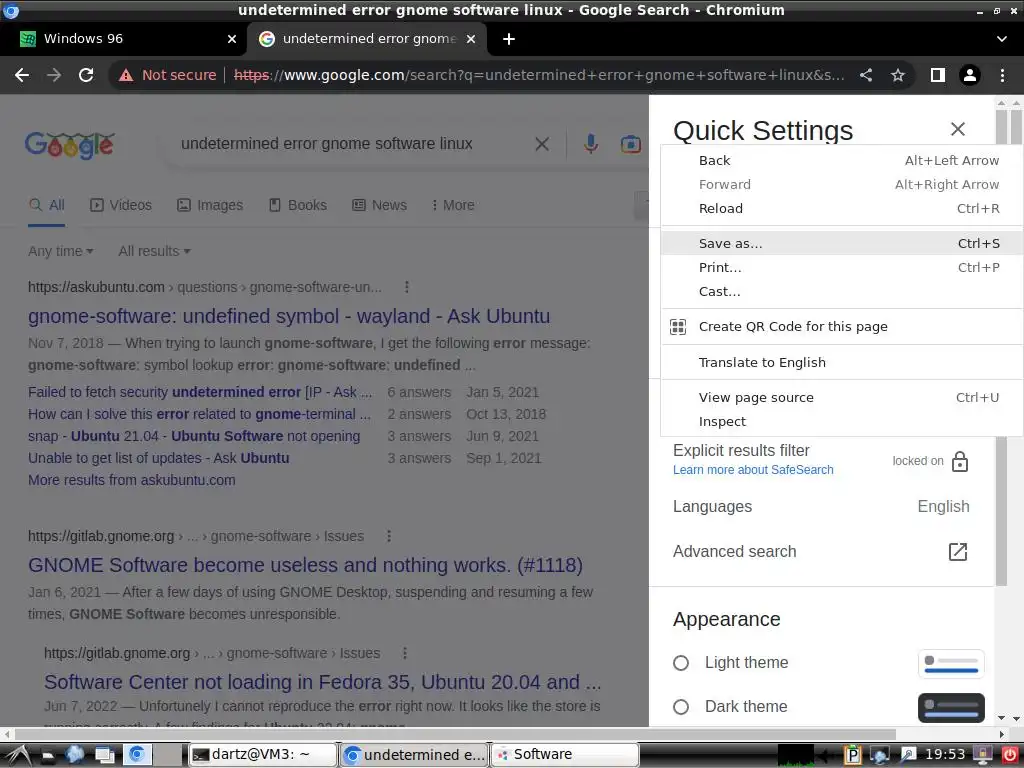Select Dark theme radio button
The width and height of the screenshot is (1024, 768).
681,707
